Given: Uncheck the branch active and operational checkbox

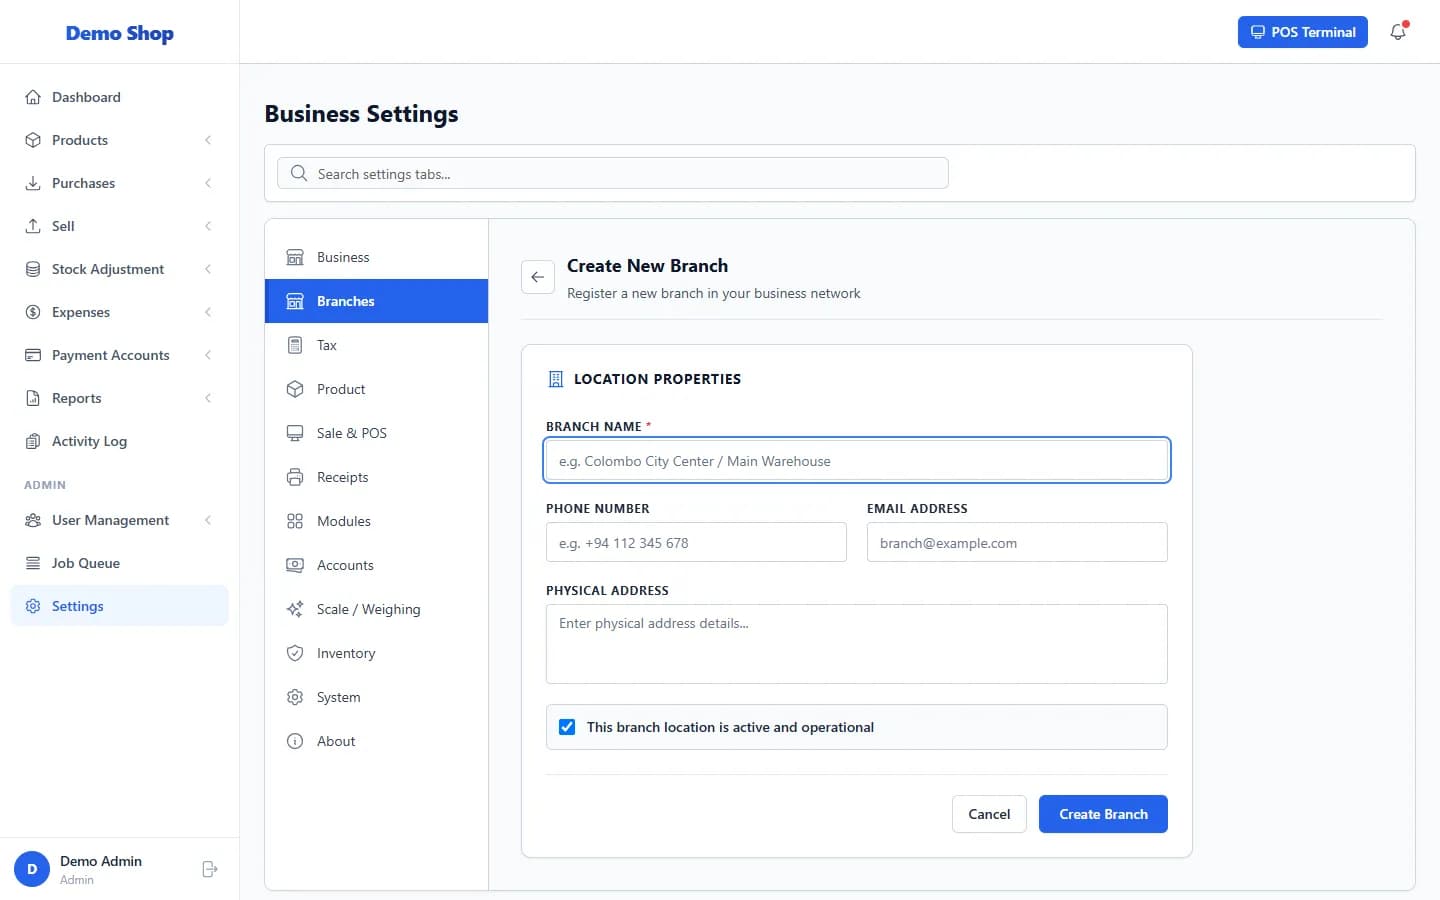Looking at the screenshot, I should (x=567, y=727).
